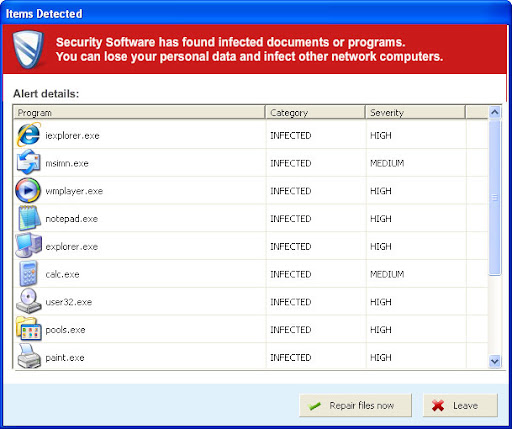This screenshot has width=512, height=429.
Task: Select the explorer.exe file name
Action: click(72, 247)
